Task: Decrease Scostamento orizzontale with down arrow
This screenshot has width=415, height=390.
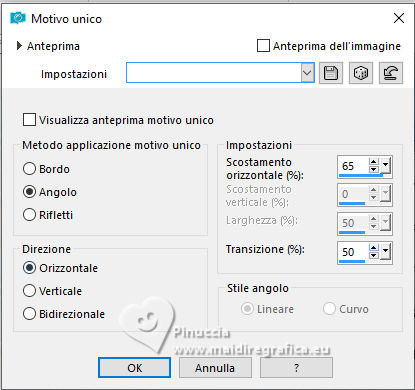Action: (374, 169)
